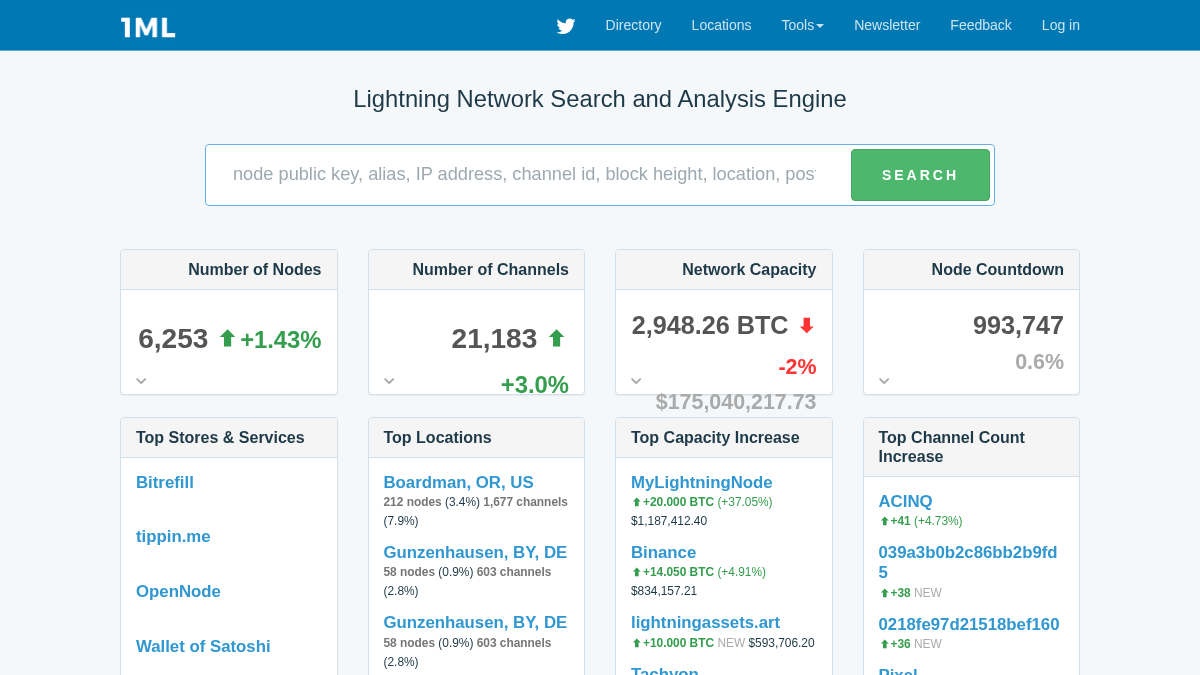Expand the Number of Nodes card chevron
This screenshot has width=1200, height=675.
click(141, 381)
